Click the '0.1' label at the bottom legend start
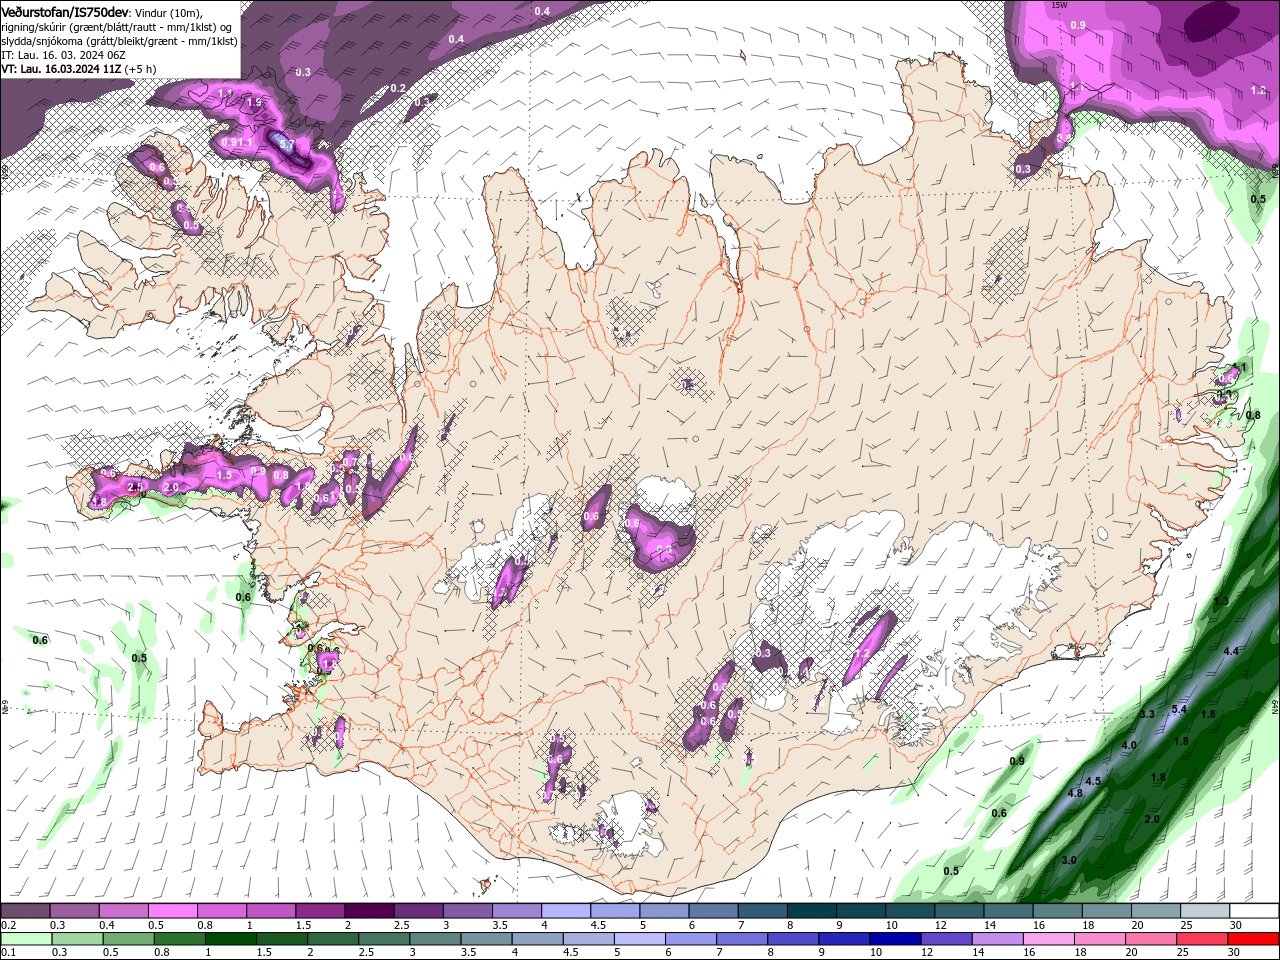 [8, 953]
